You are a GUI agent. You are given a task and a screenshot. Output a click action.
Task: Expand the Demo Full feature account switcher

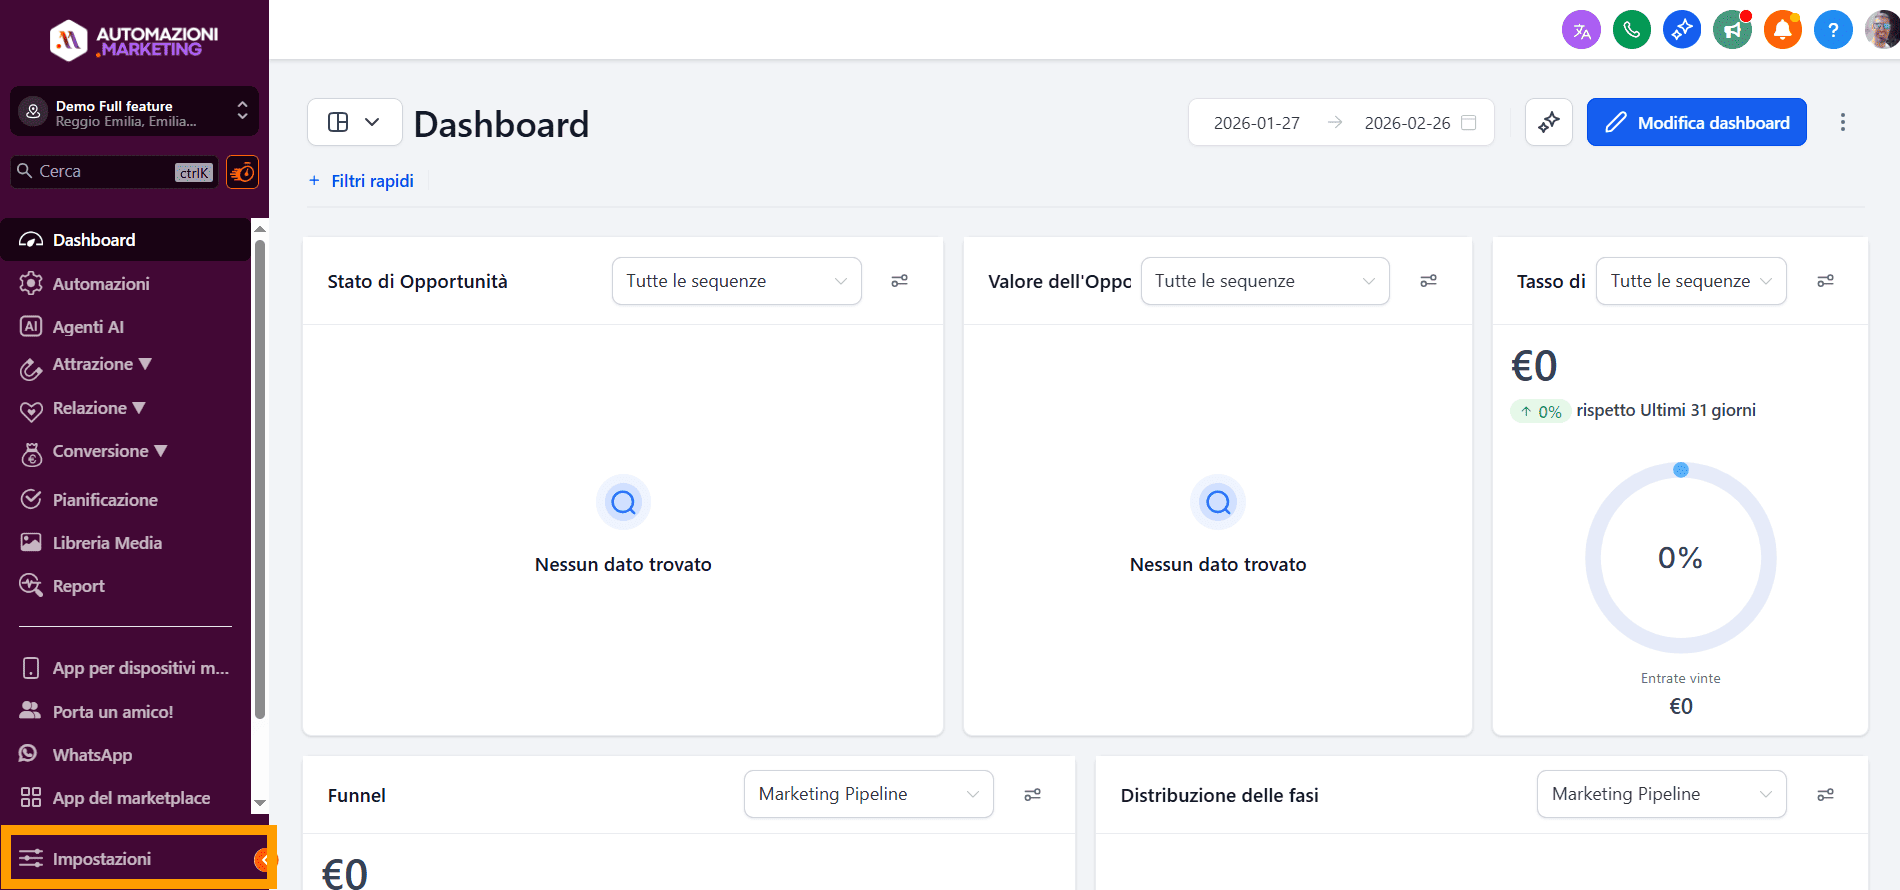[x=134, y=112]
